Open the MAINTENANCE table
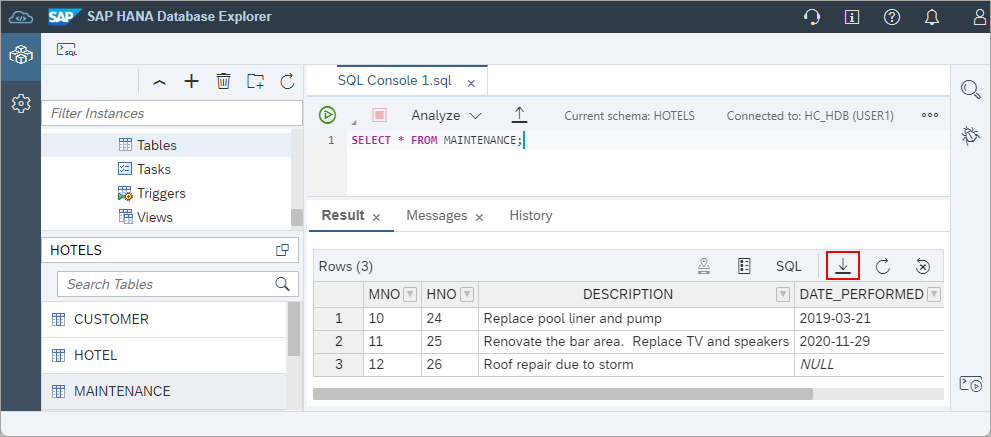 (x=164, y=391)
